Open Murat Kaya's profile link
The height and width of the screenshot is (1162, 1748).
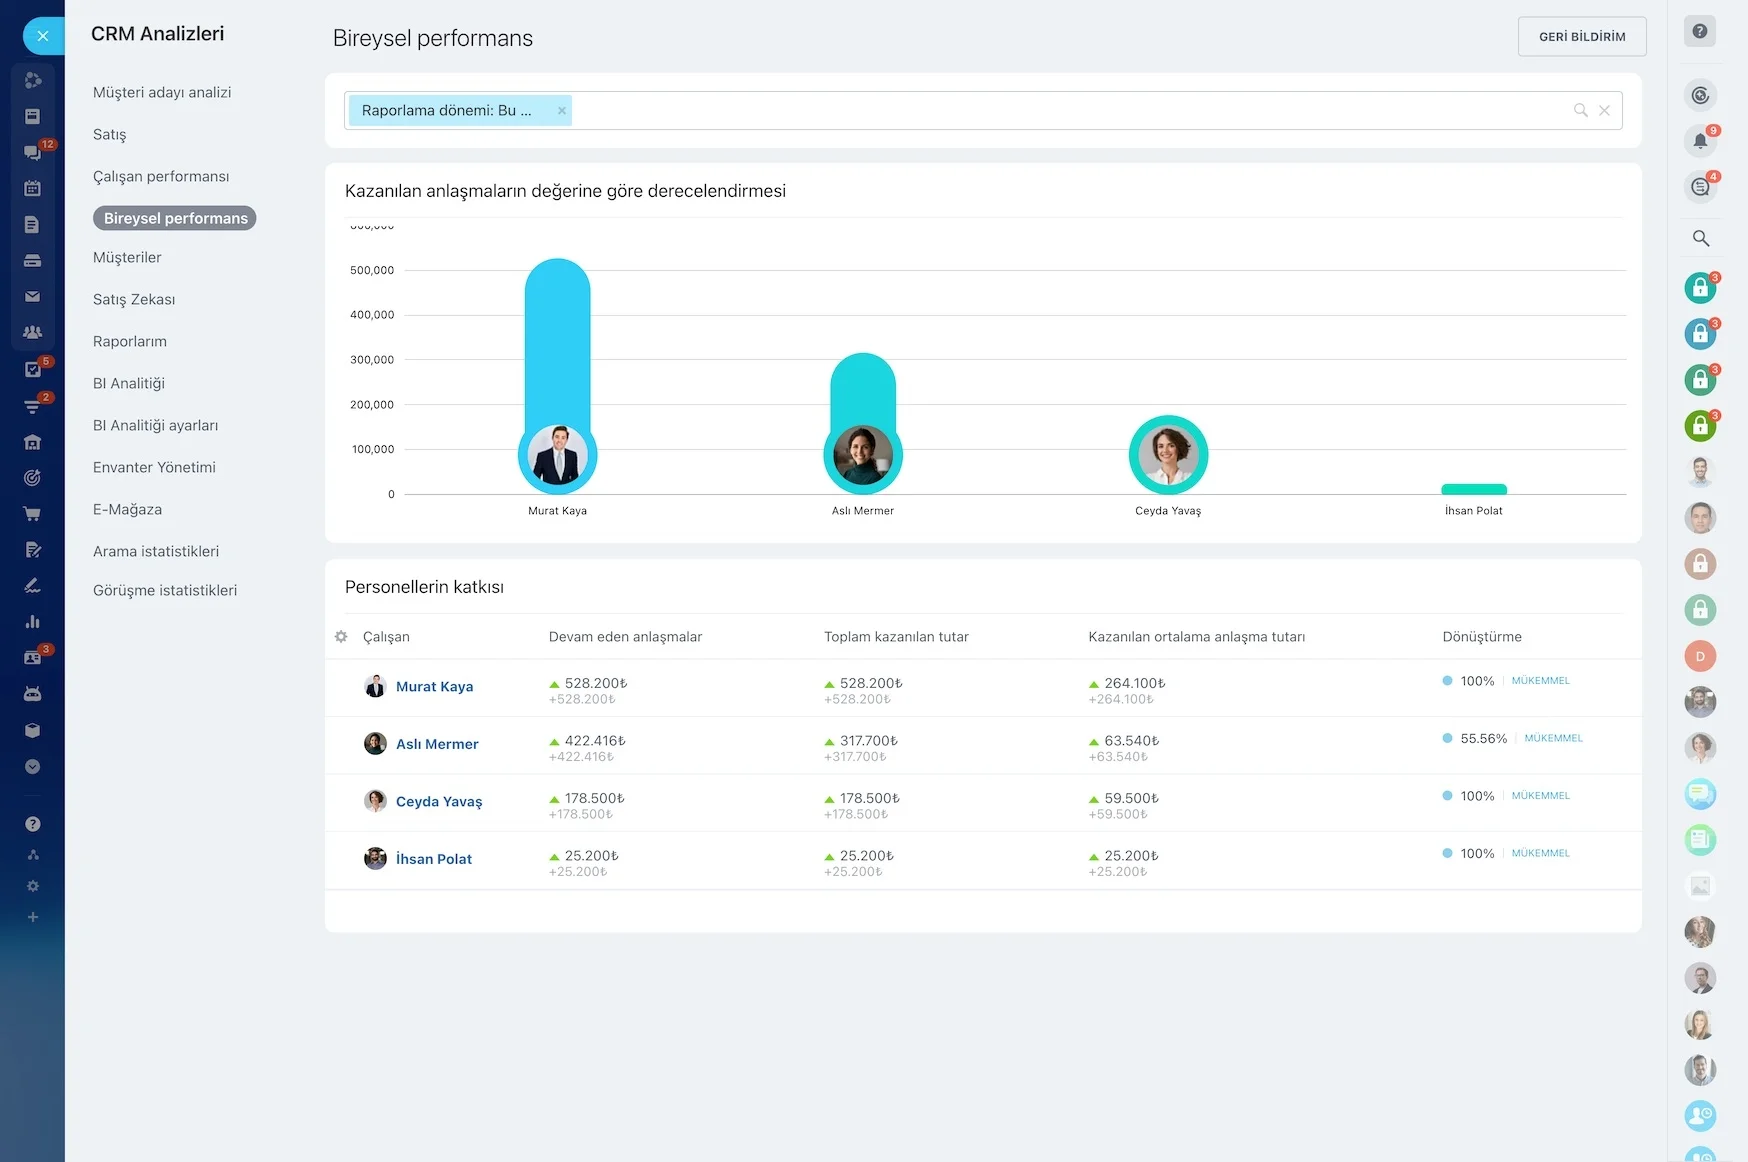(x=434, y=686)
